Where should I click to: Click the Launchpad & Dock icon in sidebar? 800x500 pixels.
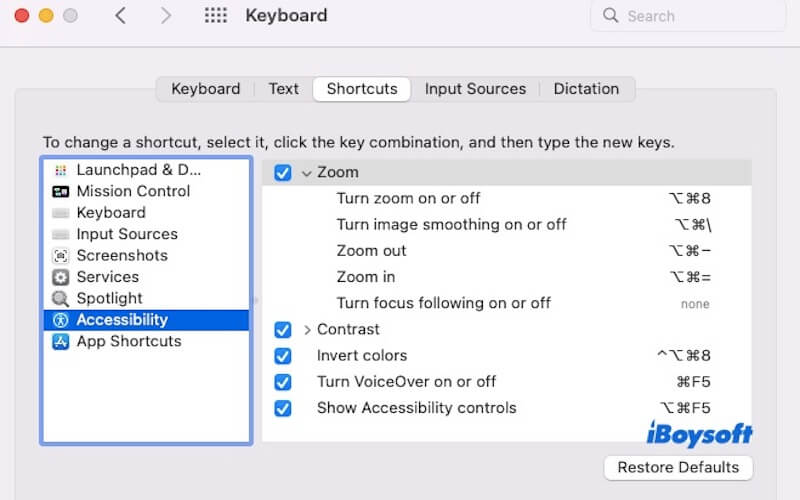tap(61, 170)
